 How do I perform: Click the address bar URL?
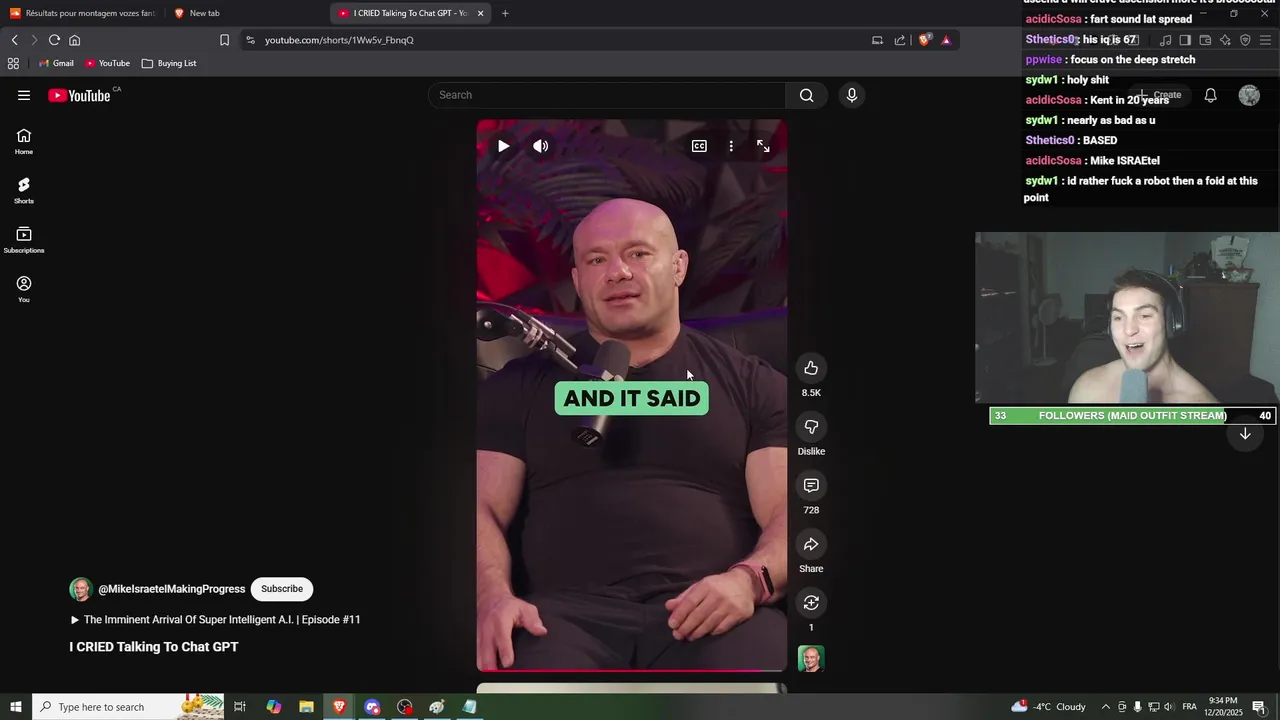point(339,40)
